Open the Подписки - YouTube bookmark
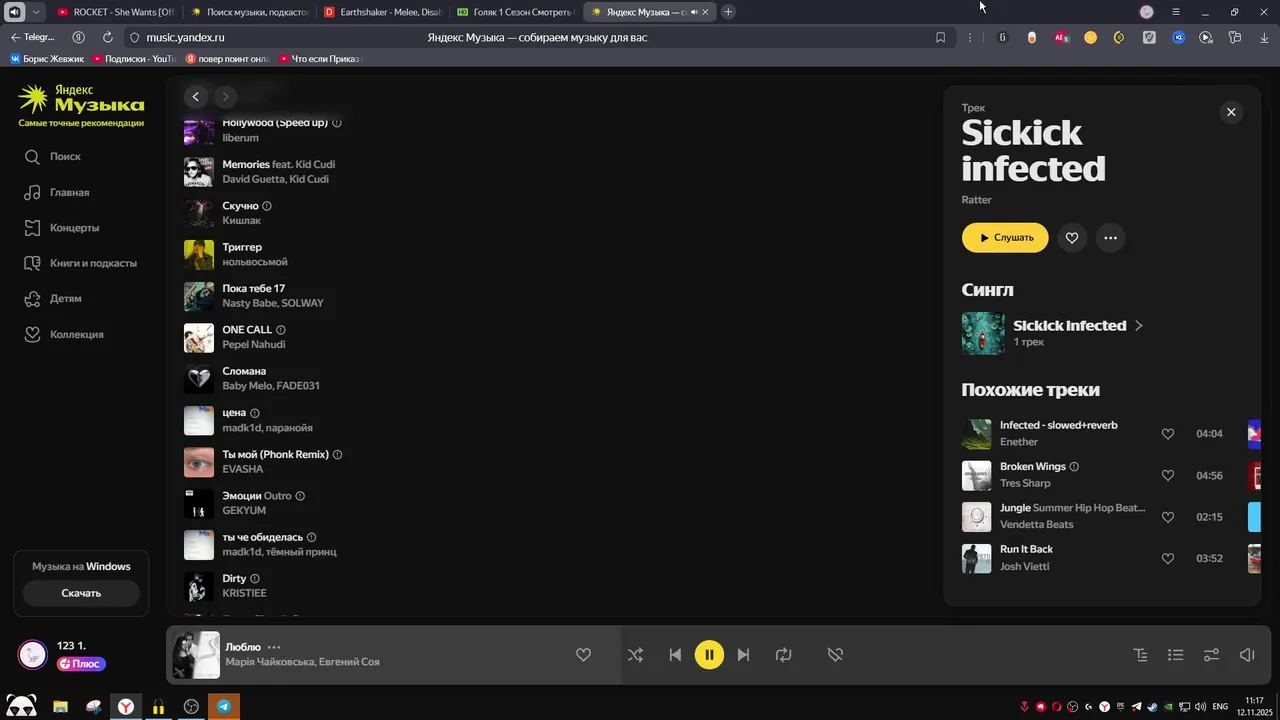 click(134, 59)
